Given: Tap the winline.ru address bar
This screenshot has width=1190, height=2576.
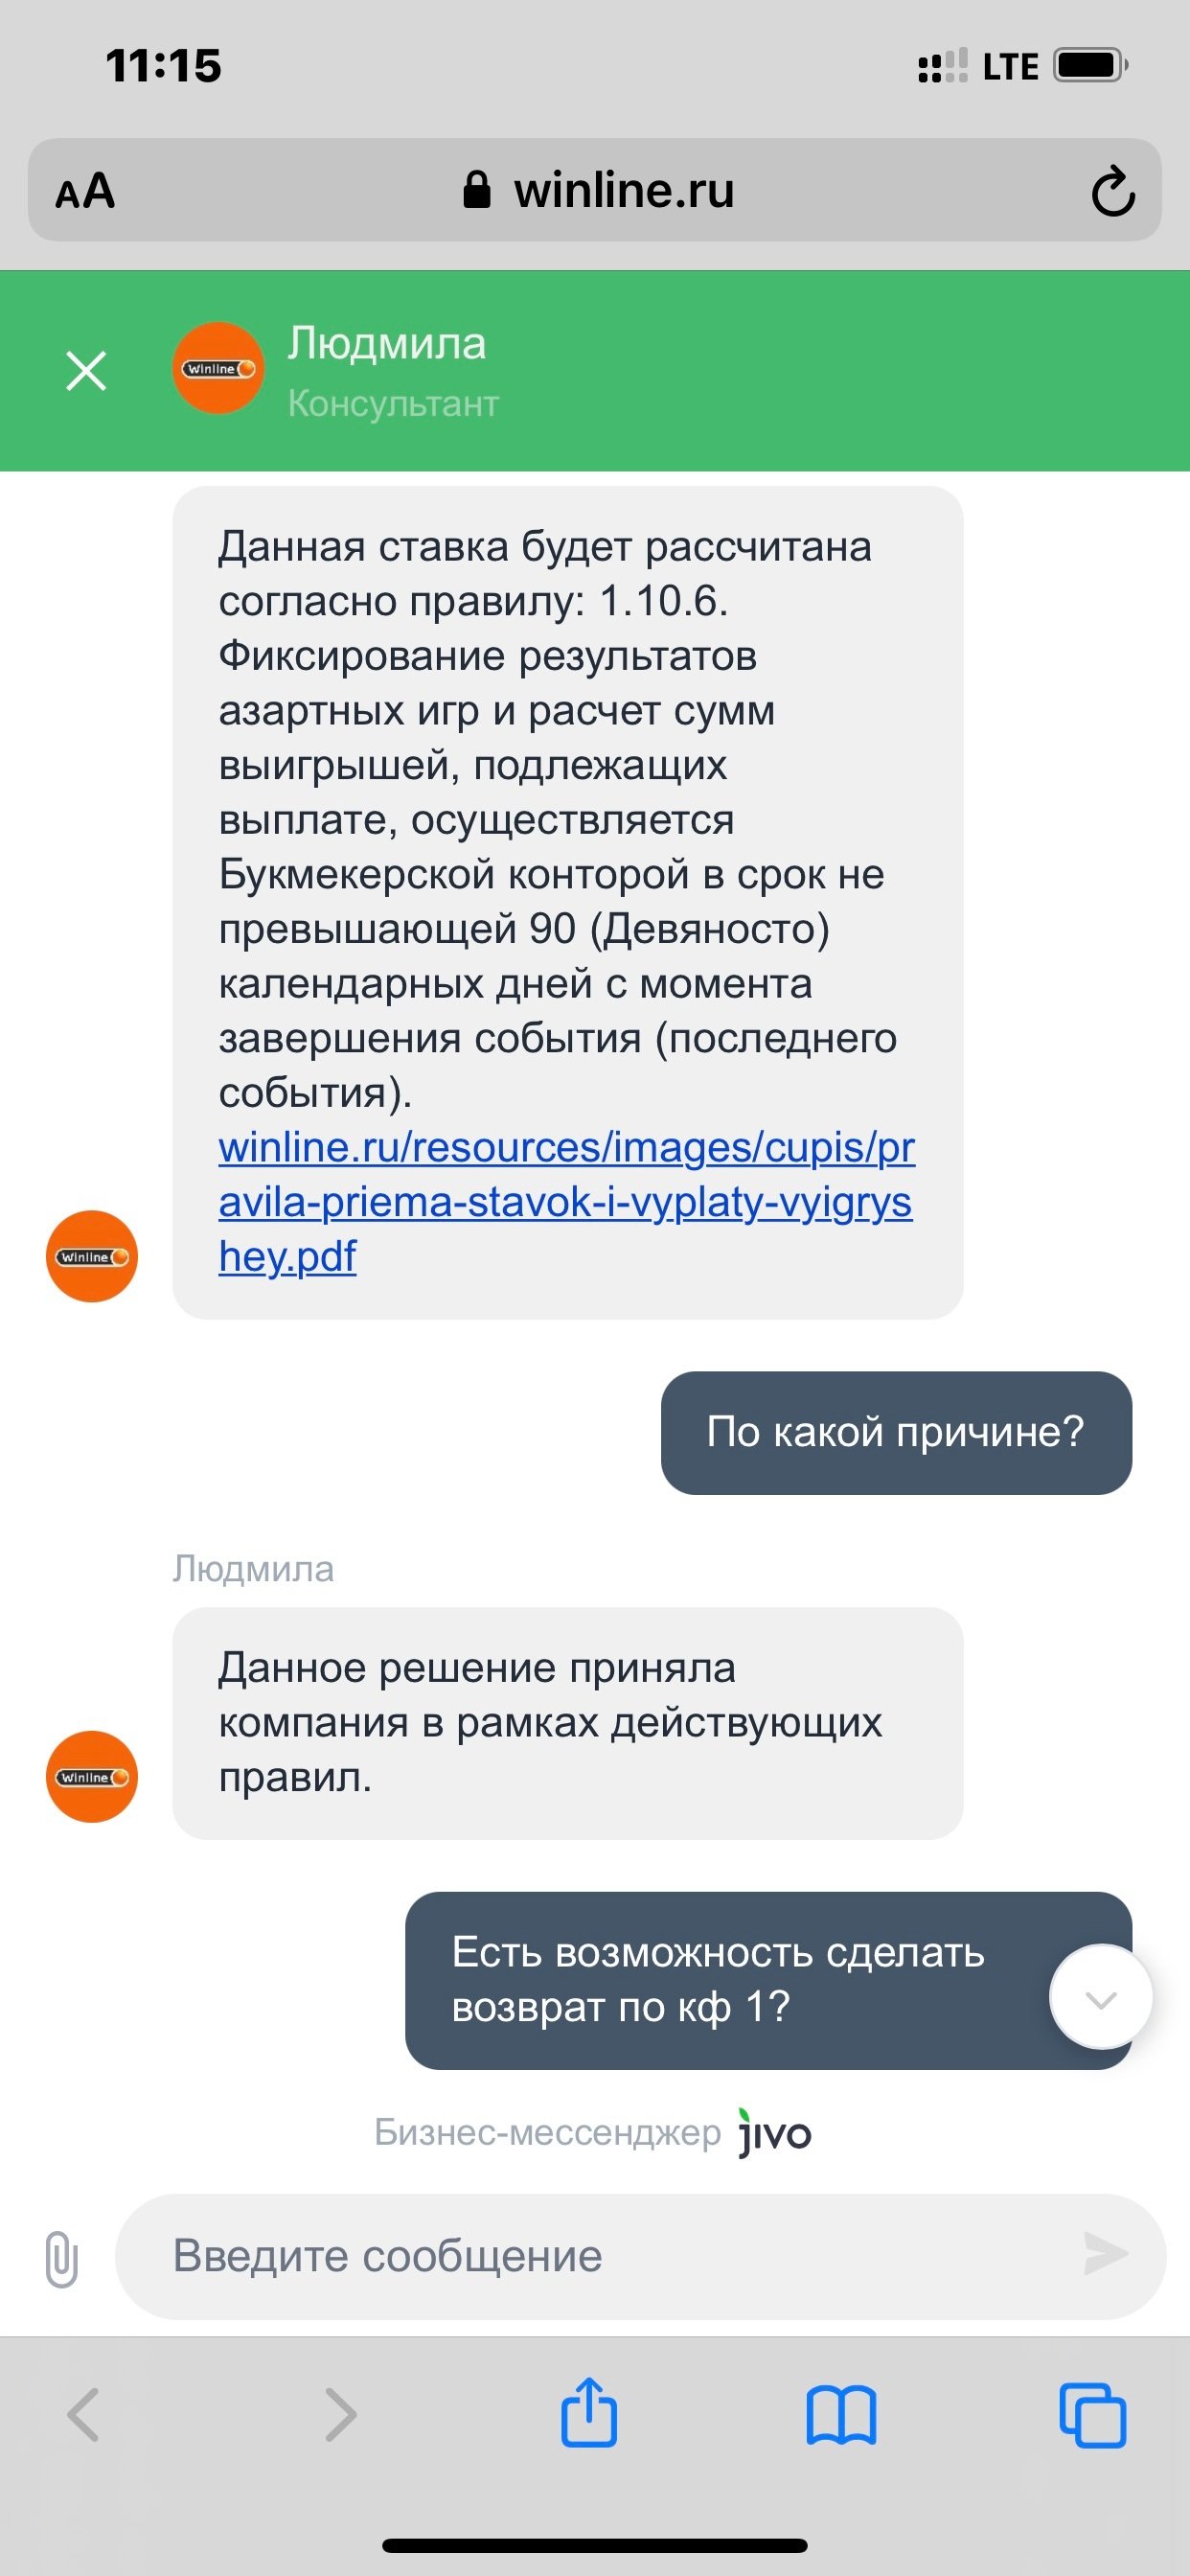Looking at the screenshot, I should [598, 191].
